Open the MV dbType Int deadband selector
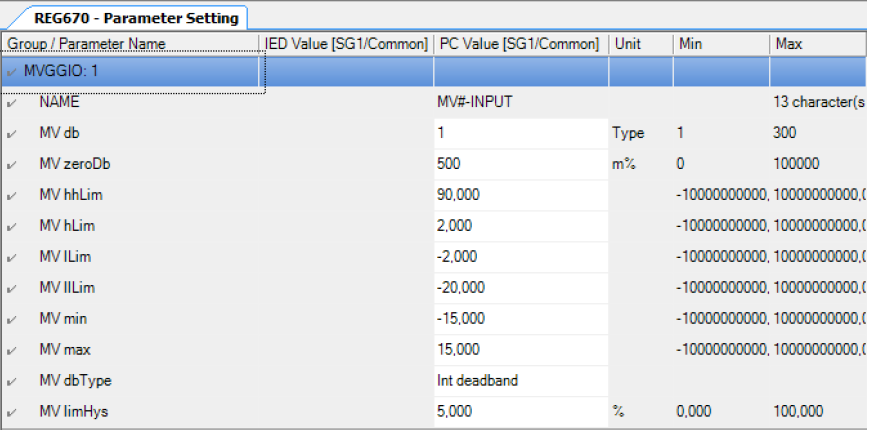Image resolution: width=869 pixels, height=430 pixels. (x=521, y=381)
